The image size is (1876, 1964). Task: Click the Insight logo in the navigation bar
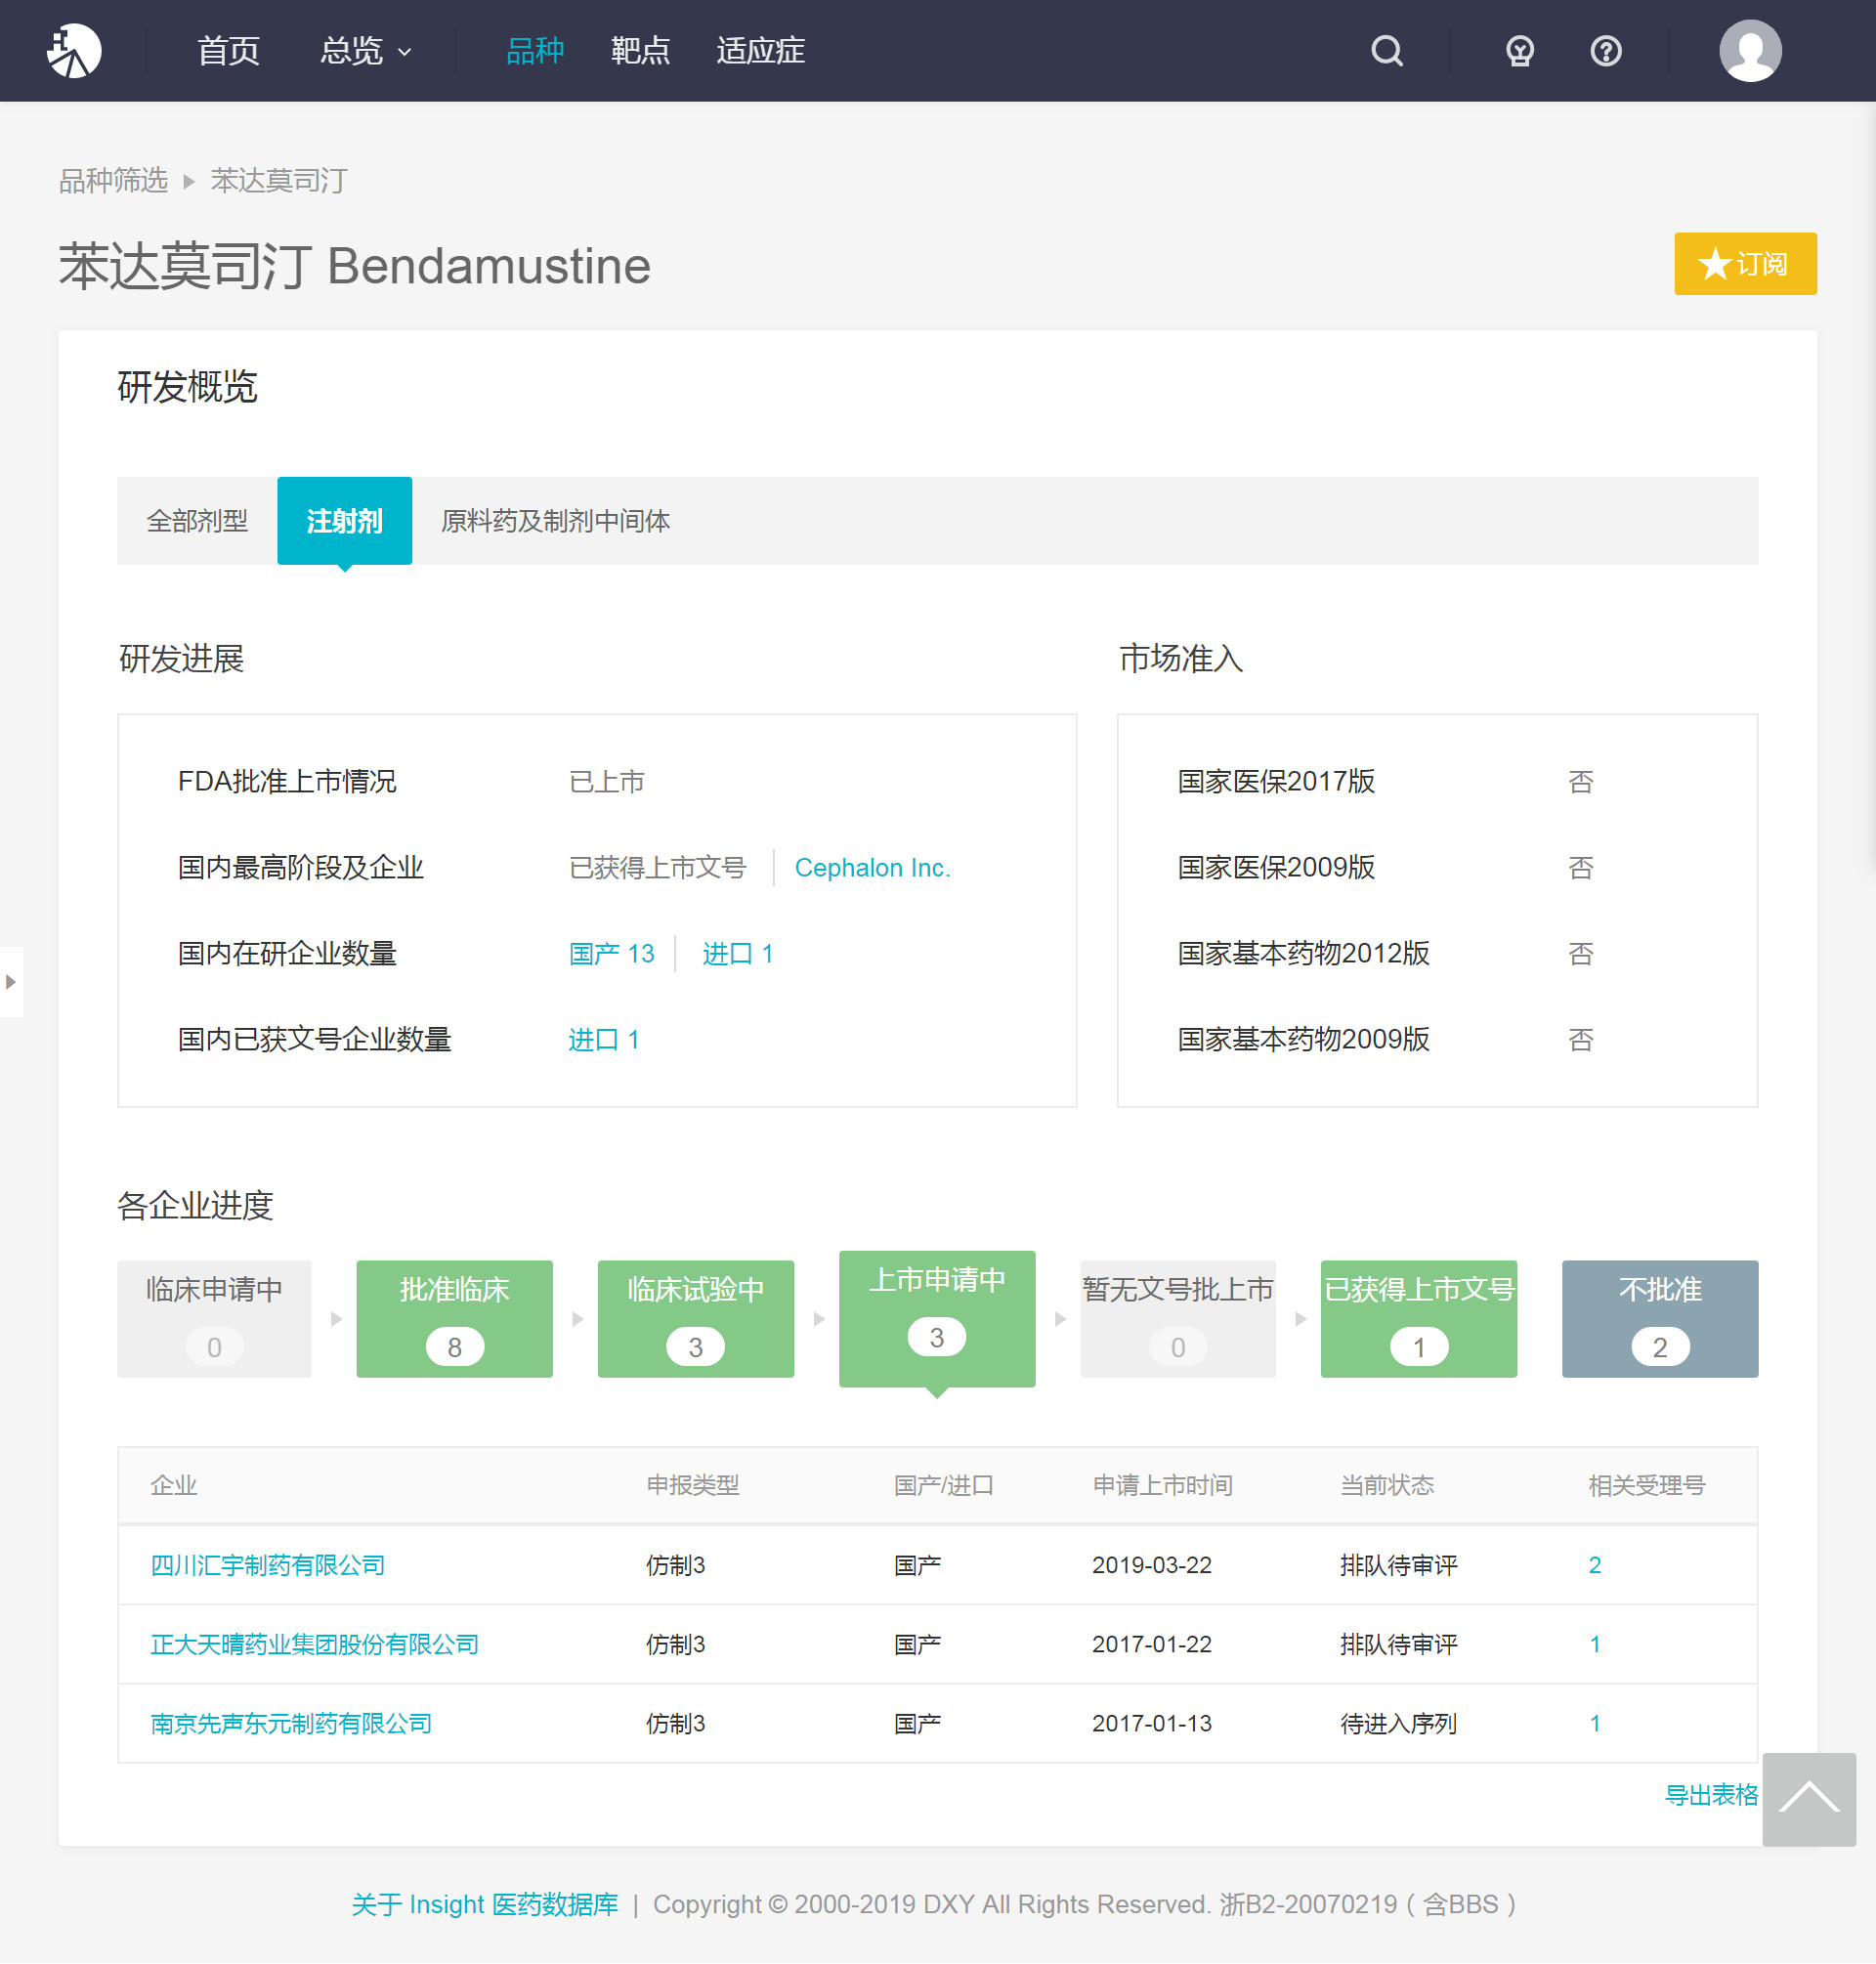click(x=75, y=50)
